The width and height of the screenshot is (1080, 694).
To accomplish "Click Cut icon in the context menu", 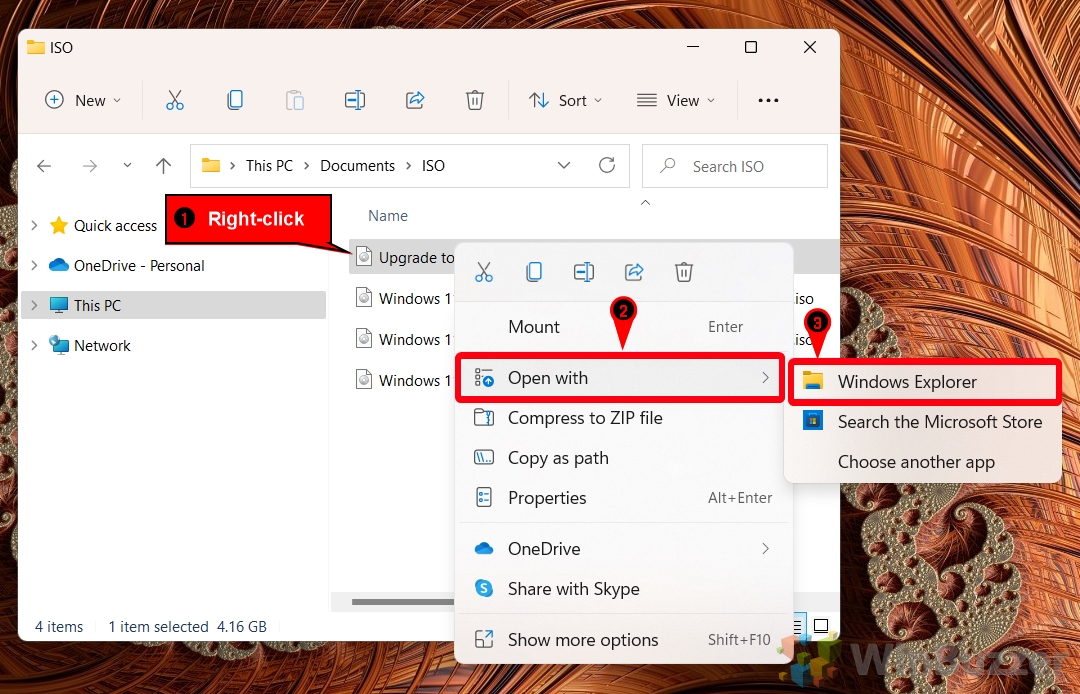I will coord(484,272).
